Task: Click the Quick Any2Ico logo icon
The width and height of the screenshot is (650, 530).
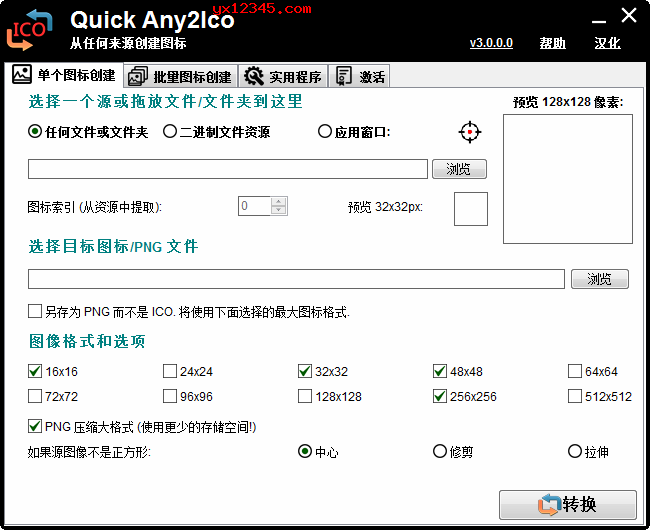Action: 29,30
